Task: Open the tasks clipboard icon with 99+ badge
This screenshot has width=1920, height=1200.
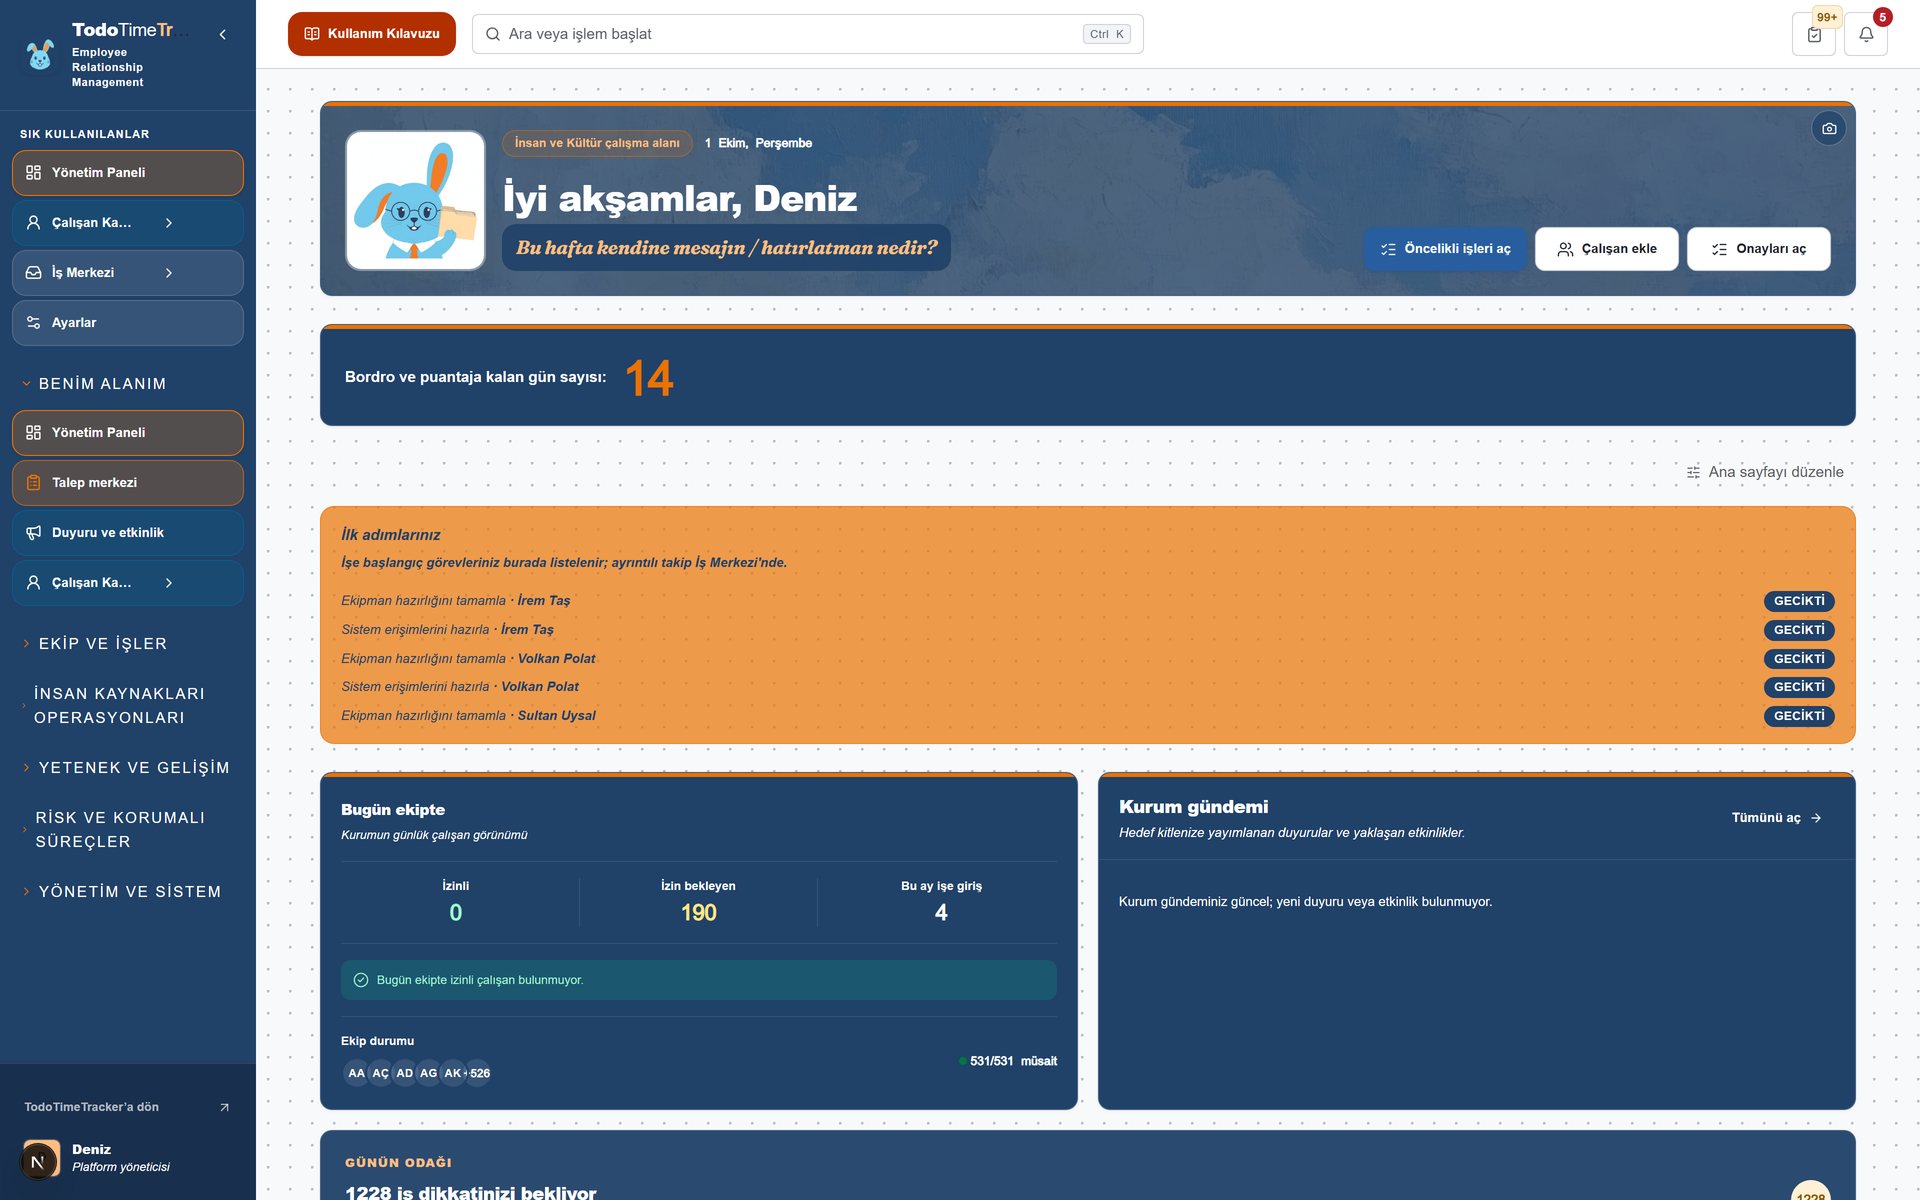Action: click(1814, 34)
